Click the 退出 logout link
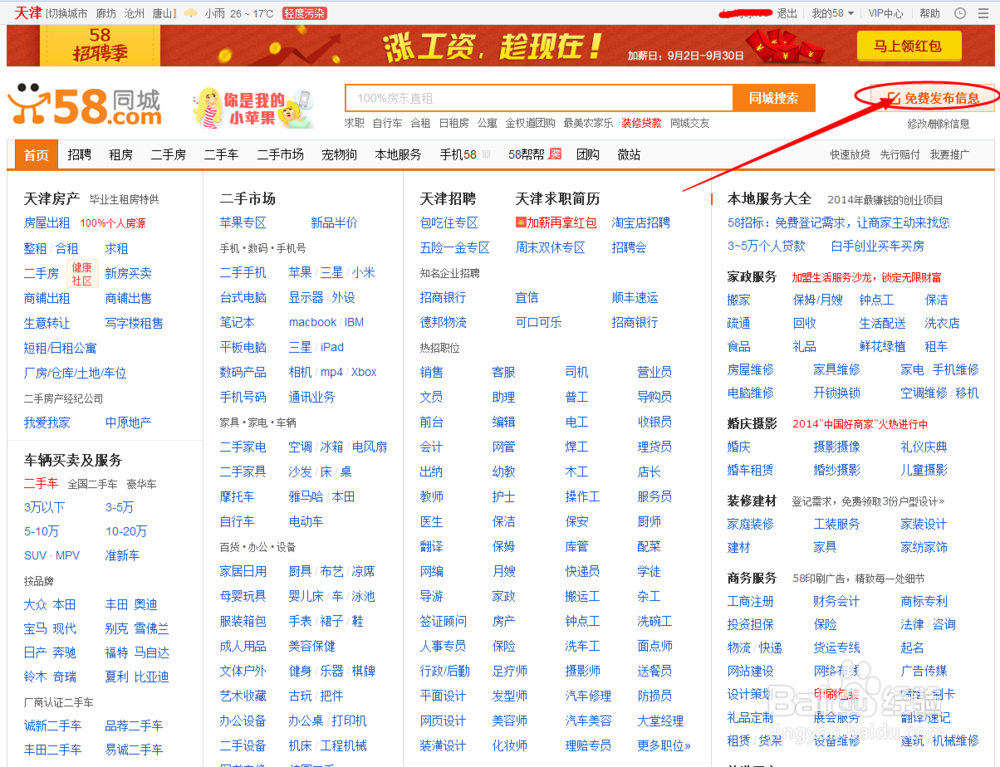The image size is (1000, 767). [x=787, y=13]
